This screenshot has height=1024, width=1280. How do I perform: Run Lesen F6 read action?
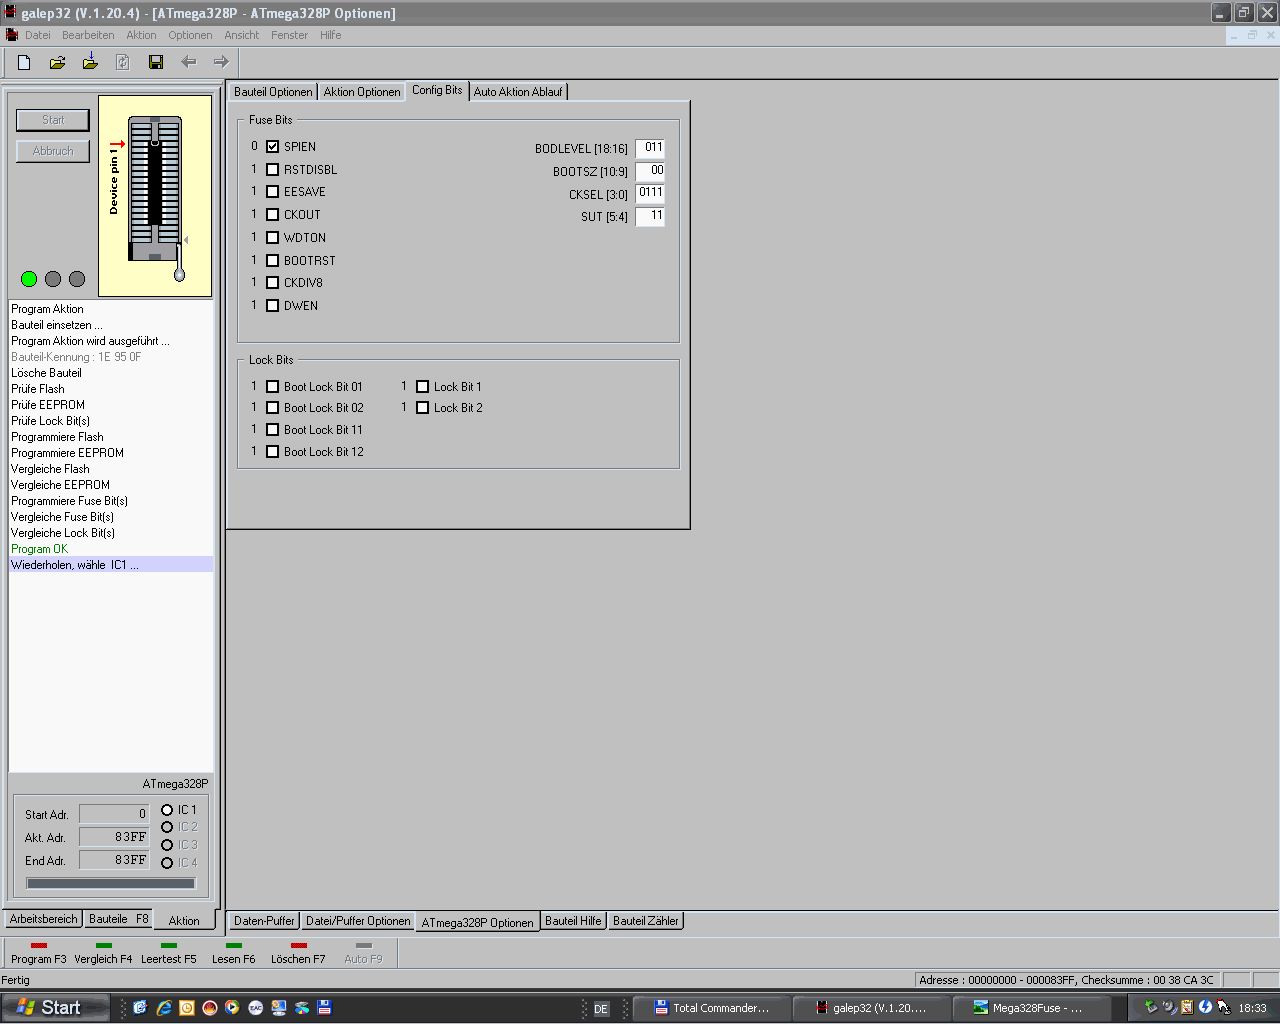(233, 953)
